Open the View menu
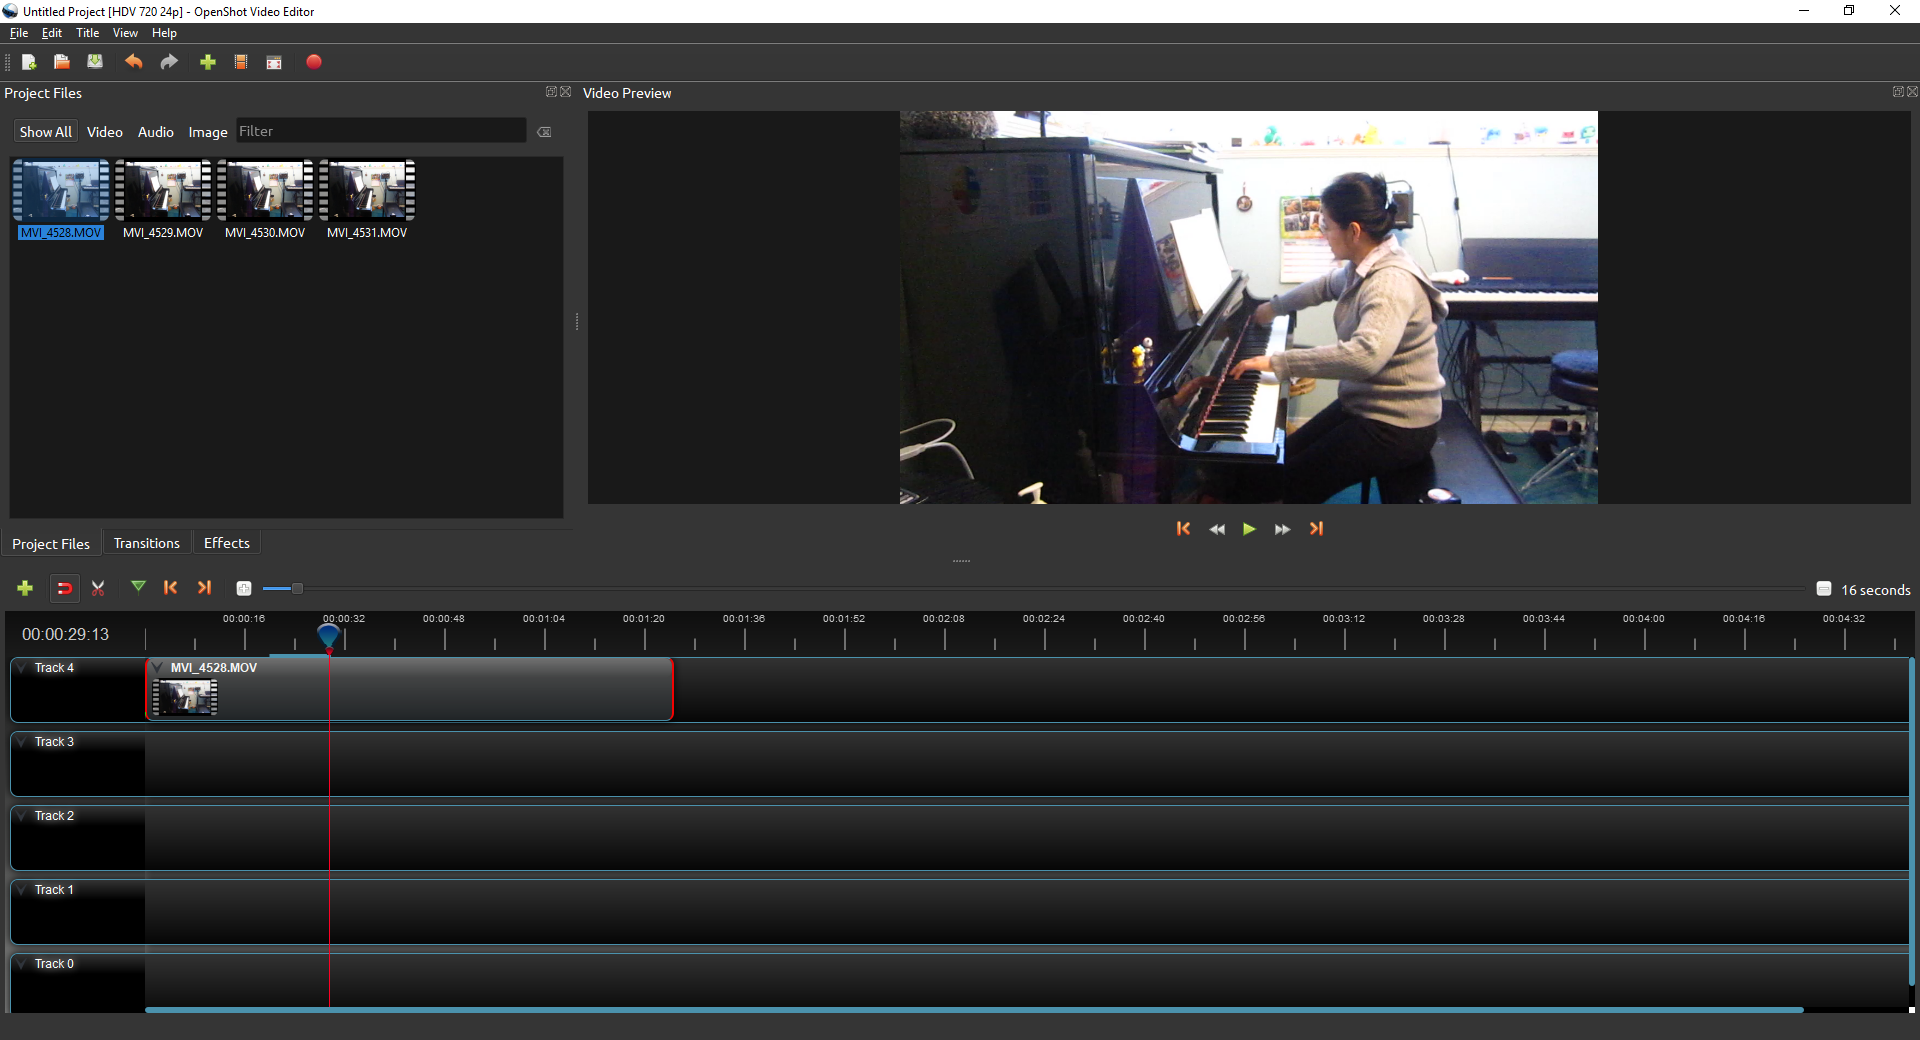The height and width of the screenshot is (1040, 1920). [x=125, y=33]
